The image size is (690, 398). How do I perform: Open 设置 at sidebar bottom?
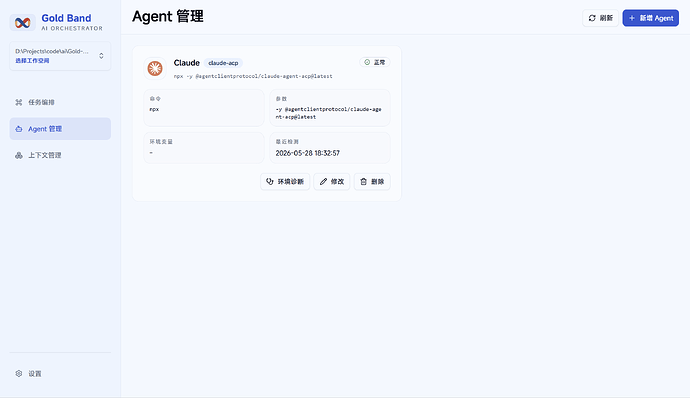pyautogui.click(x=60, y=373)
